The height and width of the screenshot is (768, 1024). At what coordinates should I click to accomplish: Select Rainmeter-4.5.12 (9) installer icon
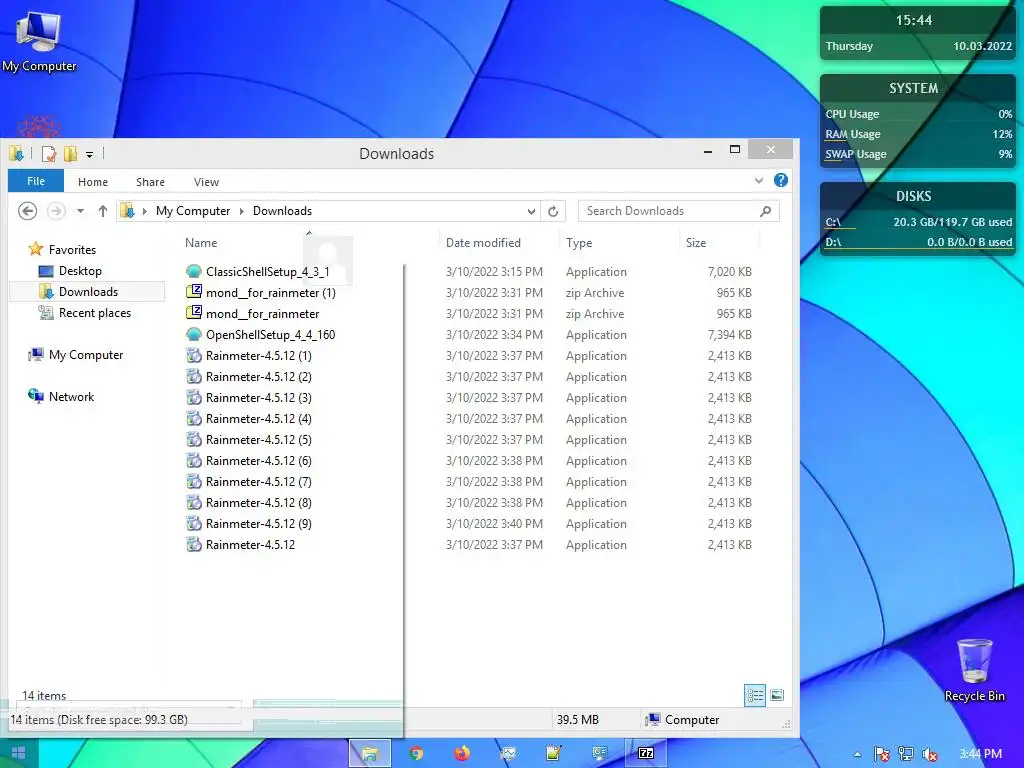click(193, 523)
